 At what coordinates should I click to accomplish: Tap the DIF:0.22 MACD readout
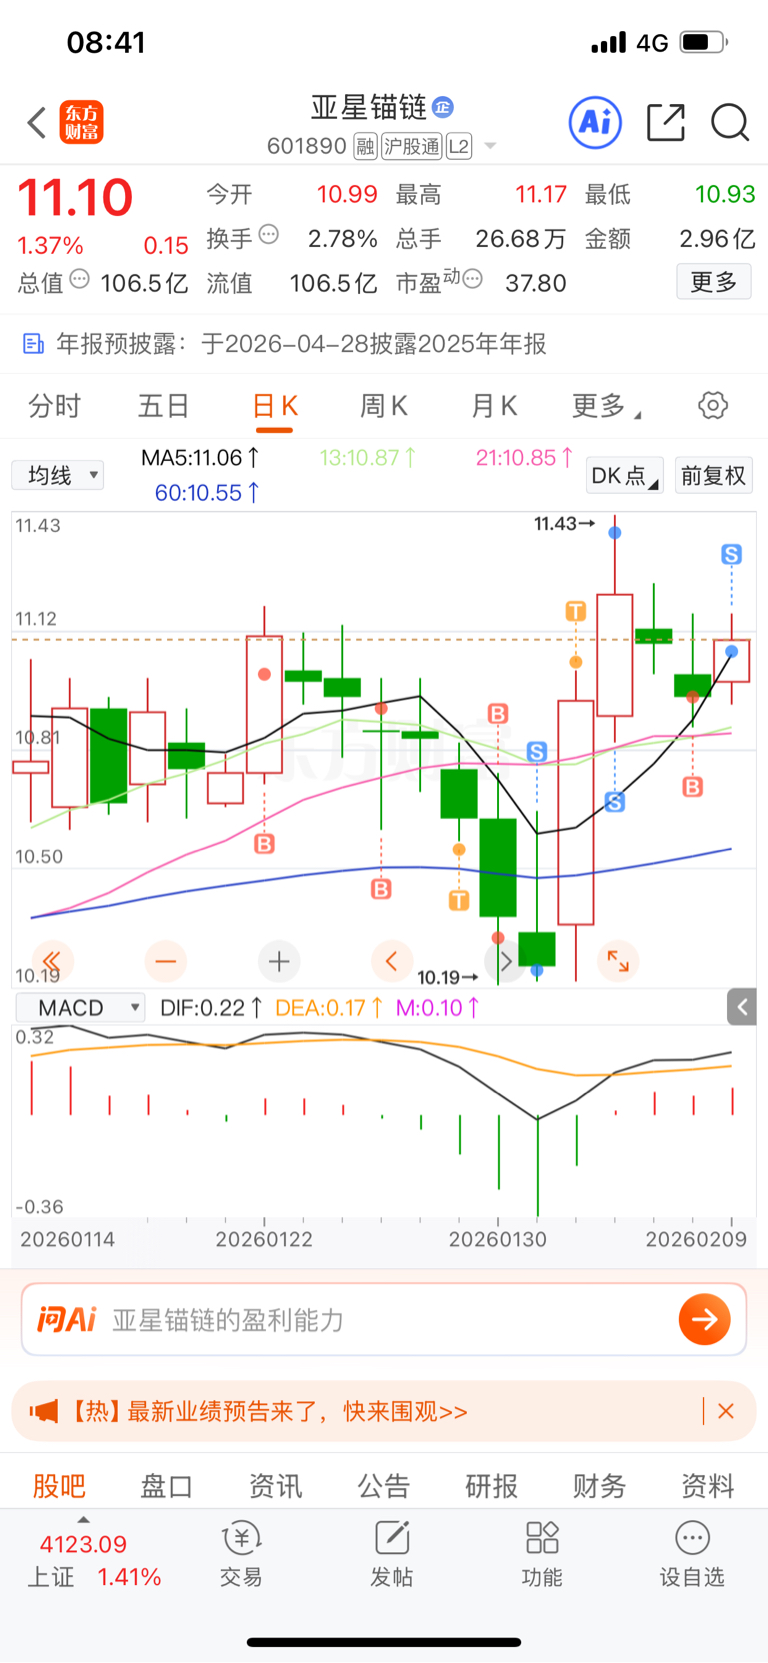coord(211,1007)
